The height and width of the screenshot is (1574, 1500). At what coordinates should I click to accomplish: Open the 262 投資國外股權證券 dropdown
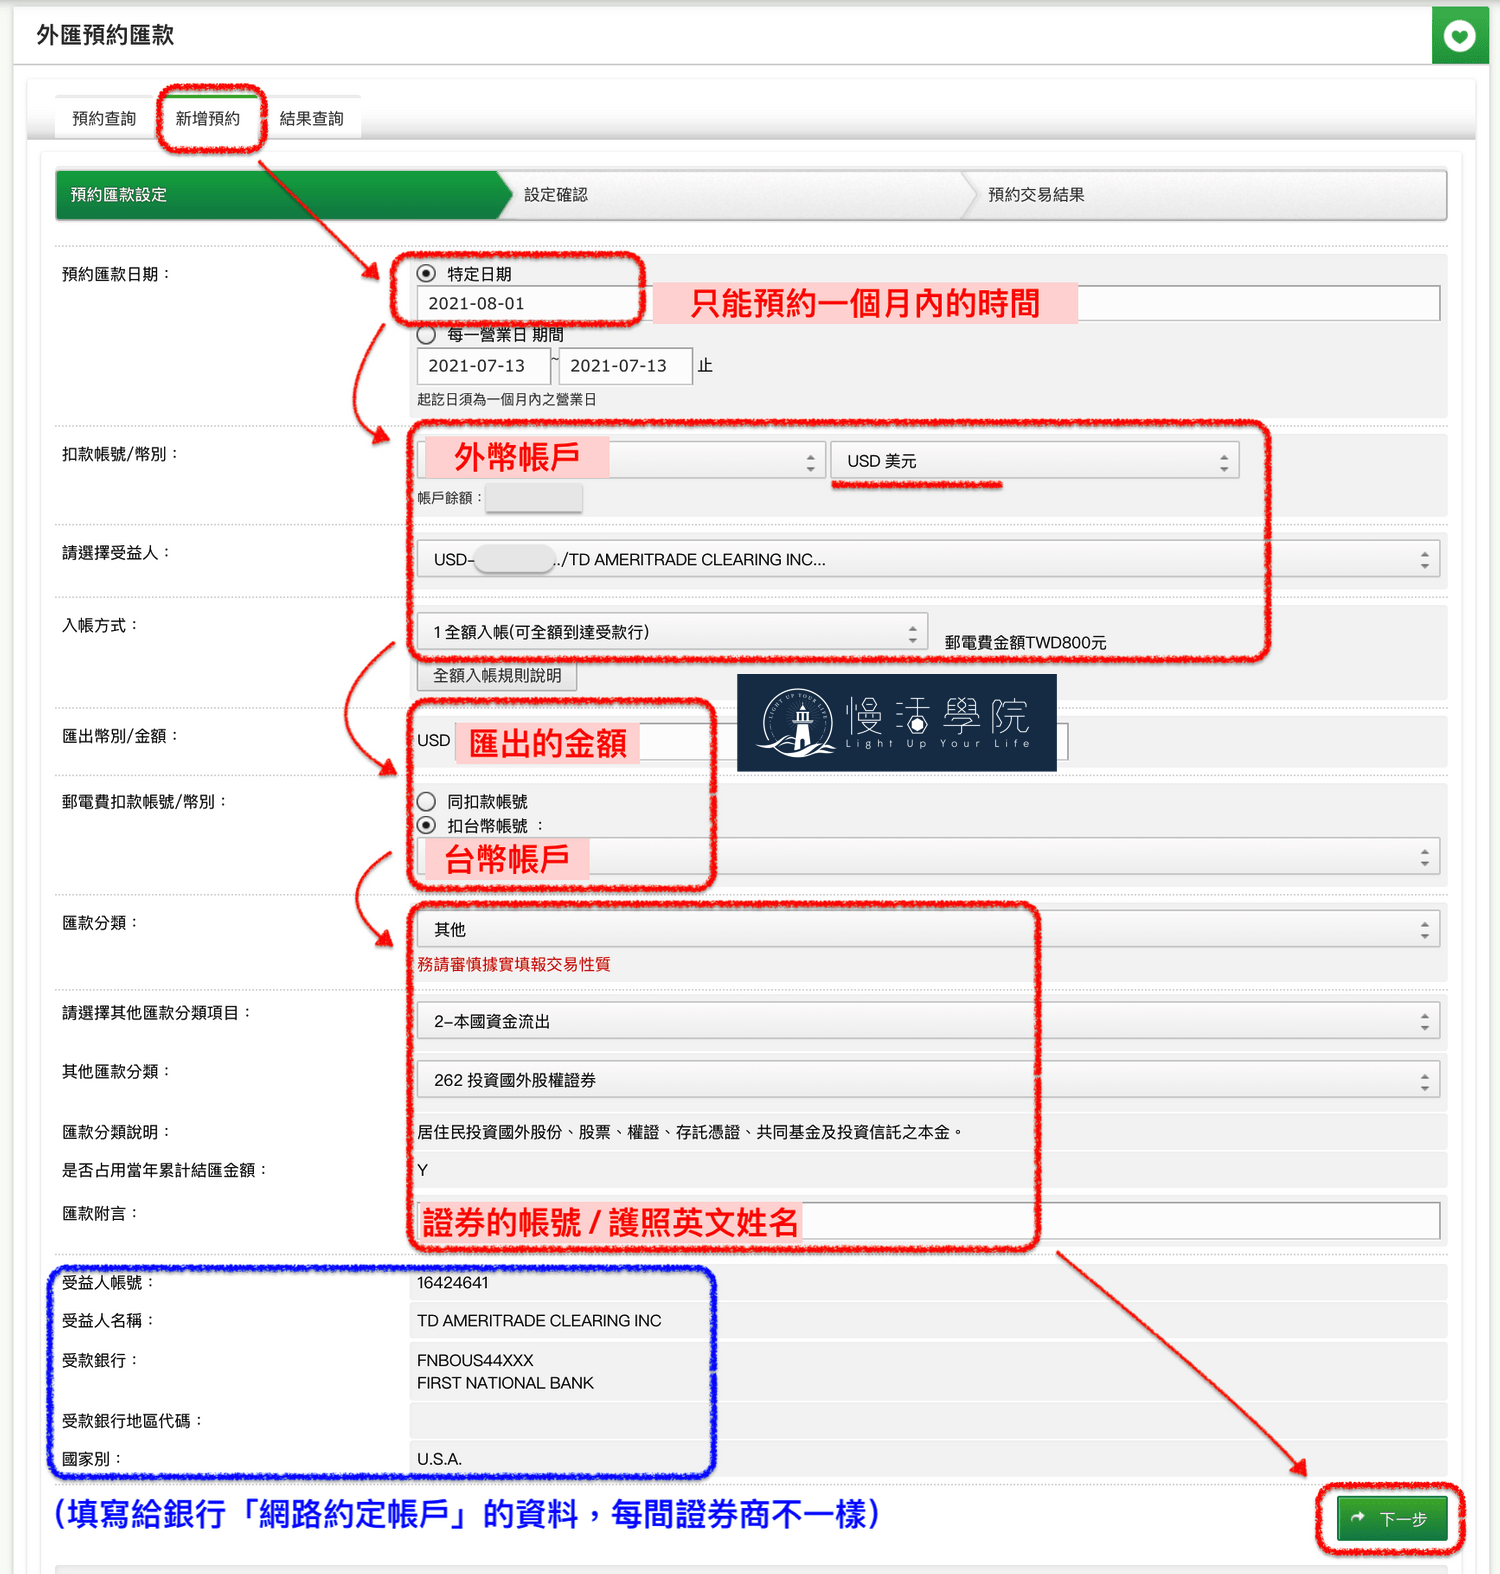[x=927, y=1080]
